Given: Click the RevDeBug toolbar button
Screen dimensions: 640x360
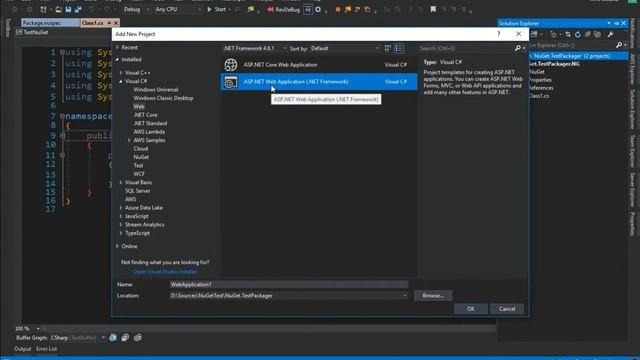Looking at the screenshot, I should (x=284, y=9).
